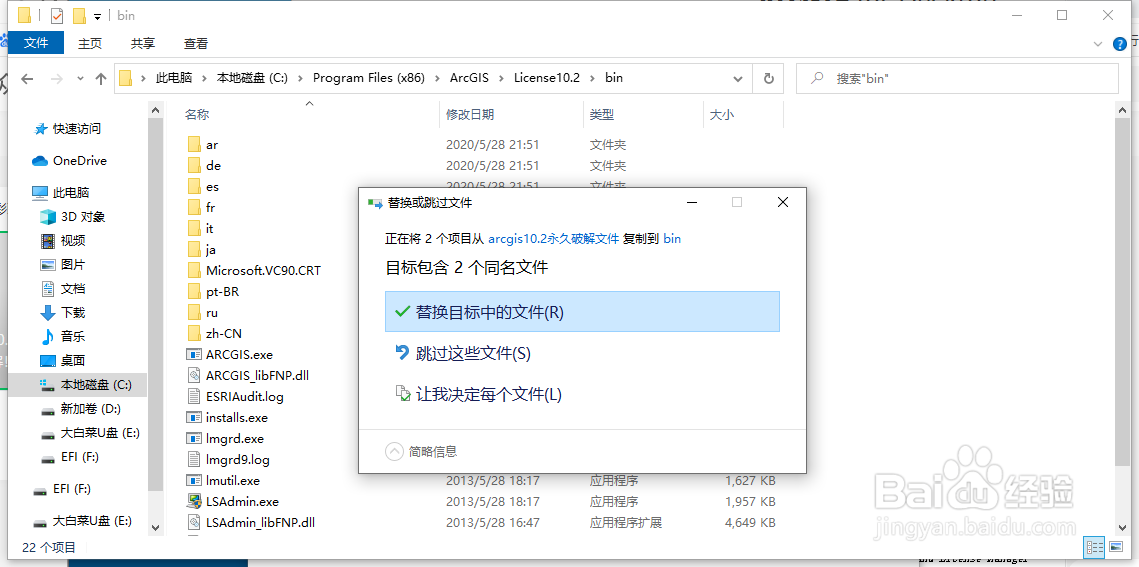
Task: Go up one folder level
Action: [101, 78]
